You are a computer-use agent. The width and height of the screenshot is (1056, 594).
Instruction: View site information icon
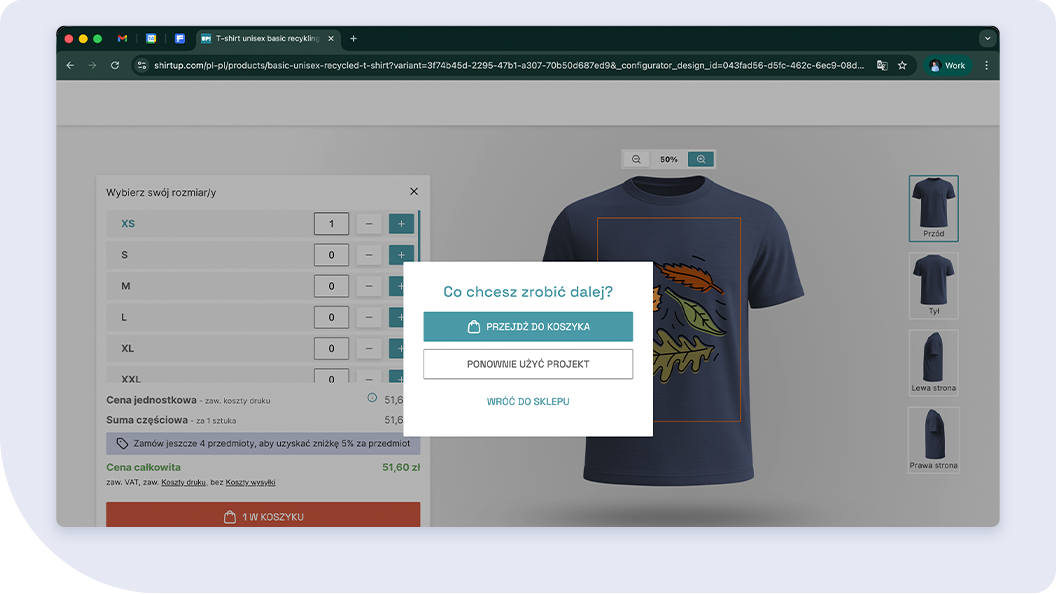point(141,65)
